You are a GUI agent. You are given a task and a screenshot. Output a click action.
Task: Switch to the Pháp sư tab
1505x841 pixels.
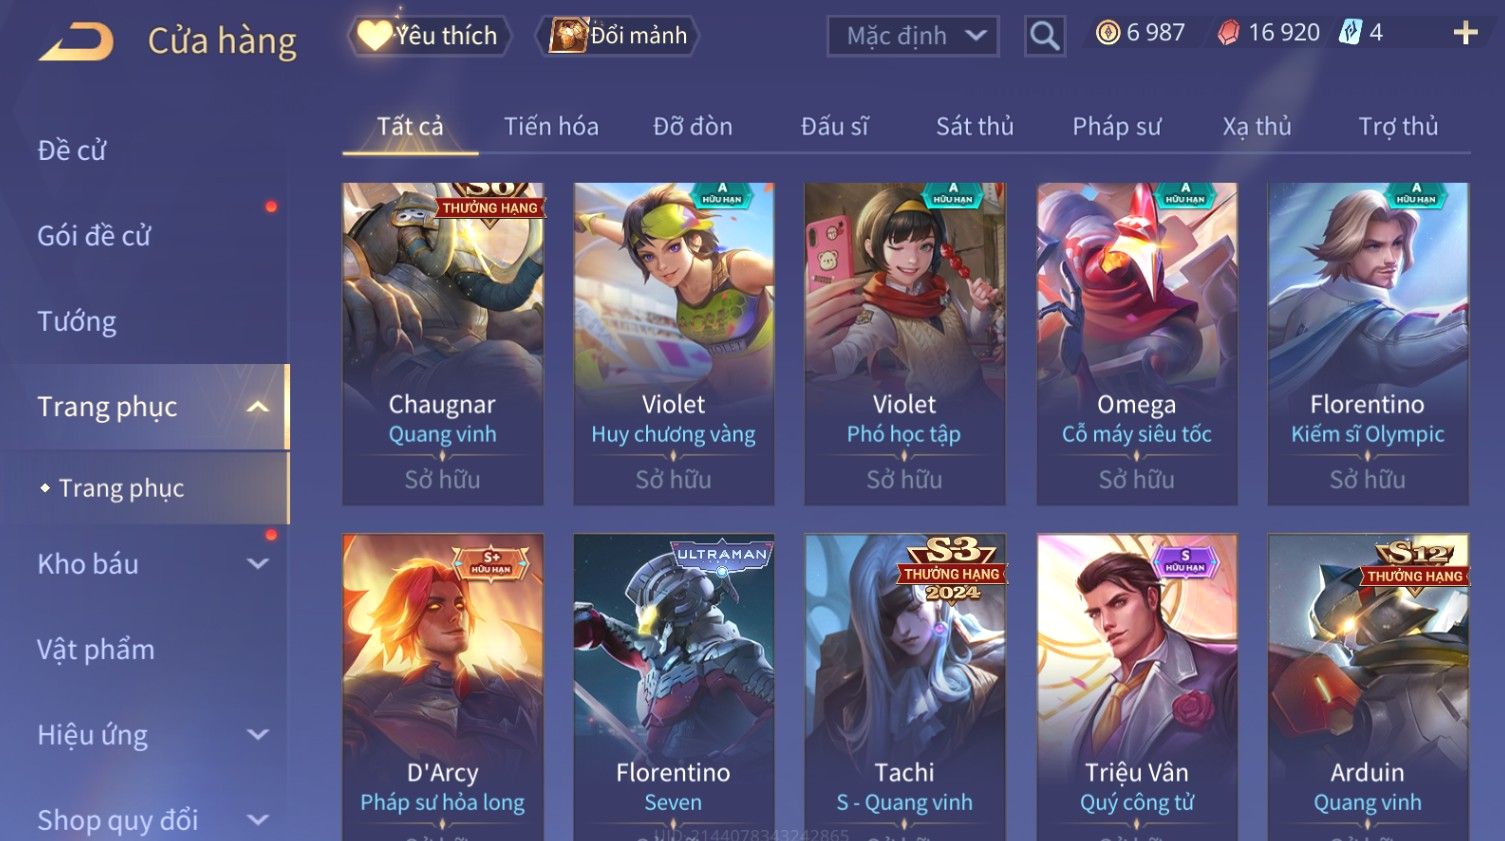click(1116, 127)
